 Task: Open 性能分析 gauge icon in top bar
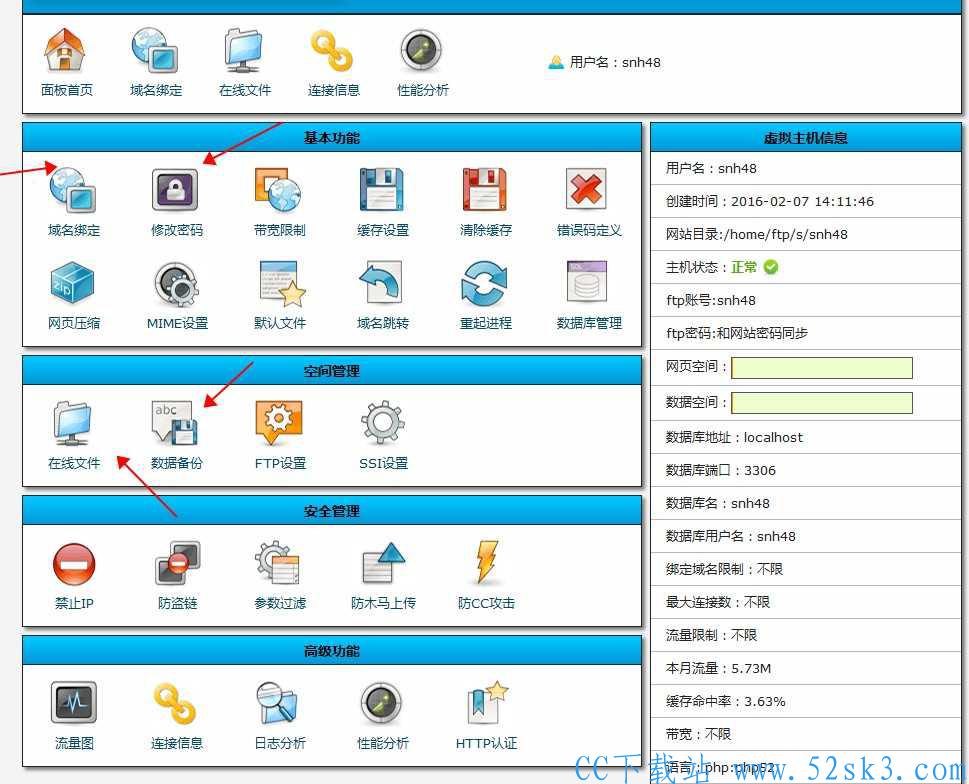(421, 50)
